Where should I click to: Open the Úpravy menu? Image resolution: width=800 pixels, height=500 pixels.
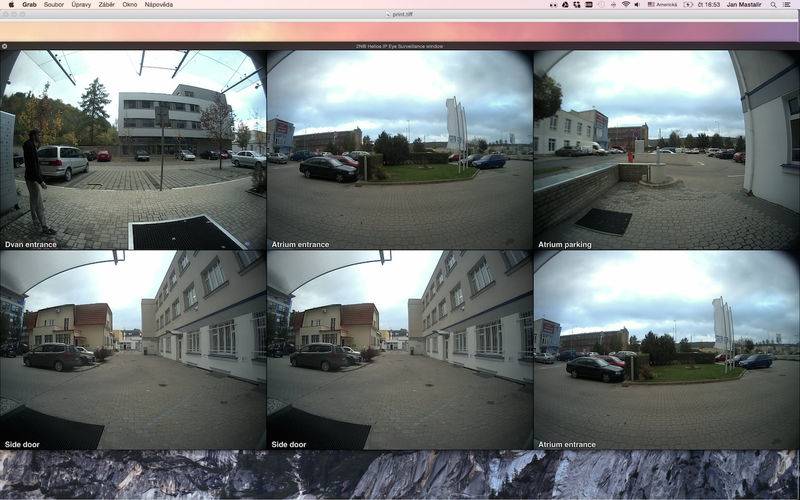[81, 4]
